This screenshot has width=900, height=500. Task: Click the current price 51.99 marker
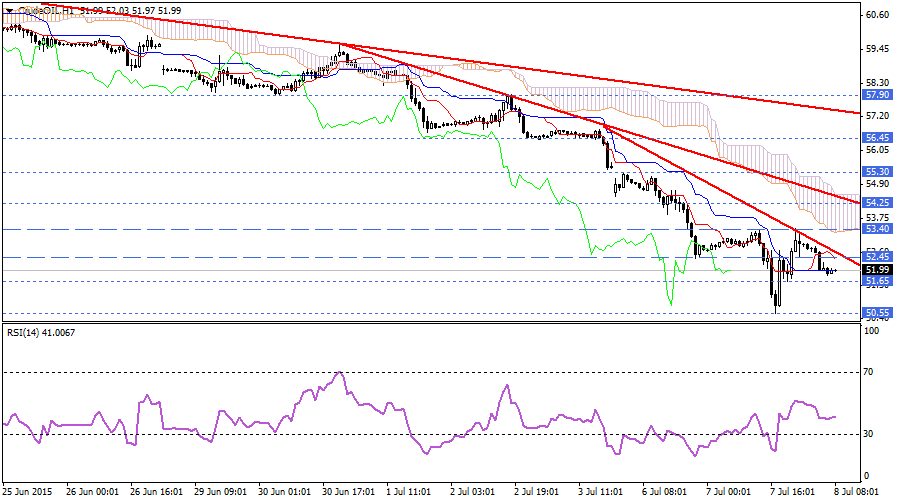click(876, 270)
